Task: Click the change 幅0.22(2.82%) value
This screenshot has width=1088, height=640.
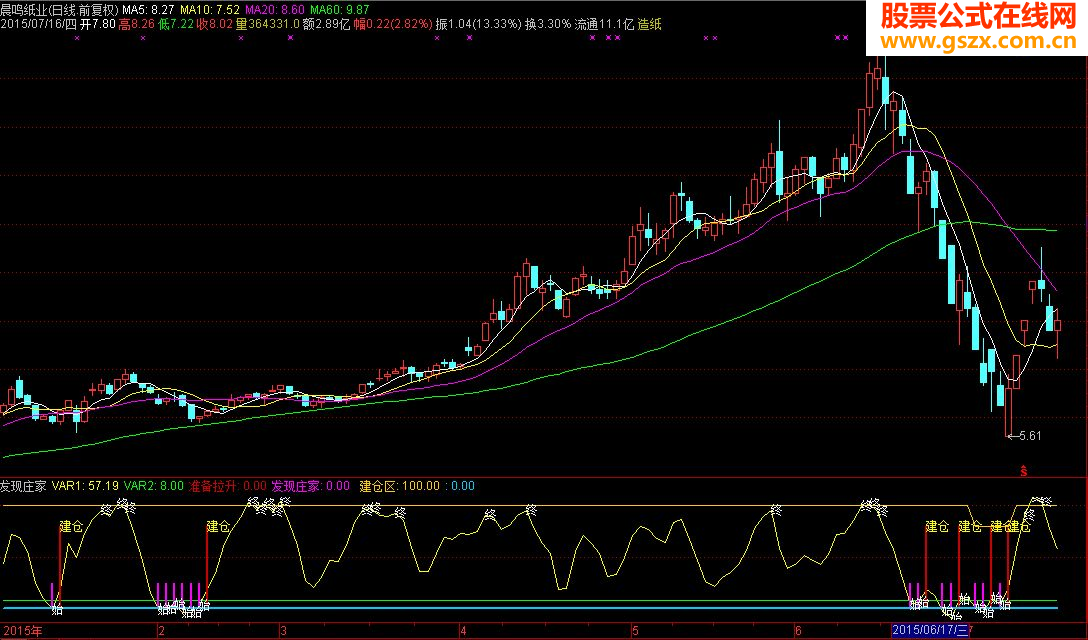Action: tap(392, 24)
